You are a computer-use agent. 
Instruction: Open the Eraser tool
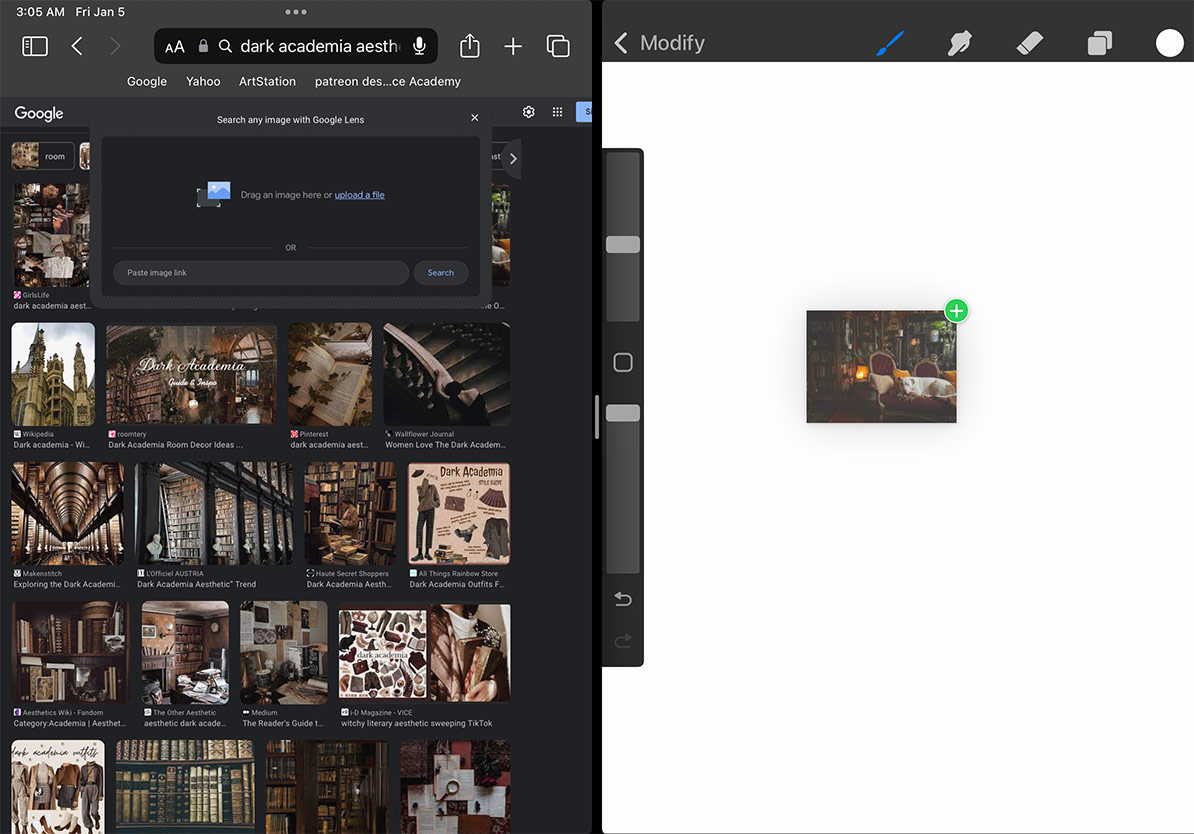pyautogui.click(x=1029, y=43)
